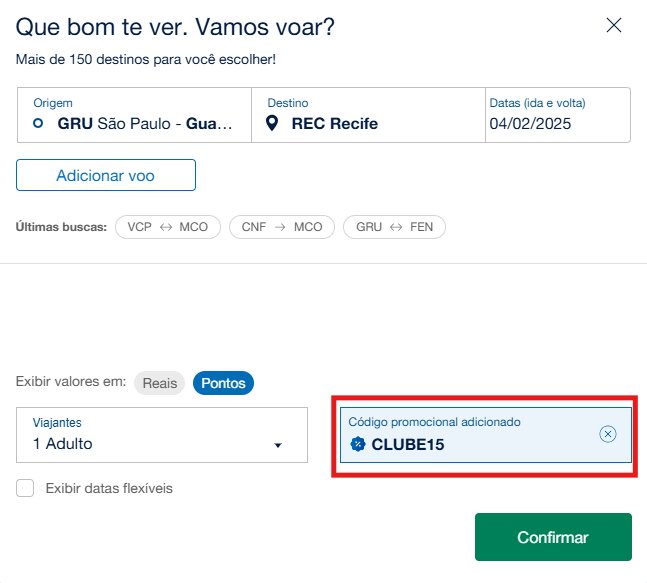The image size is (647, 583).
Task: Select the VCP MCO recent search
Action: tap(168, 227)
